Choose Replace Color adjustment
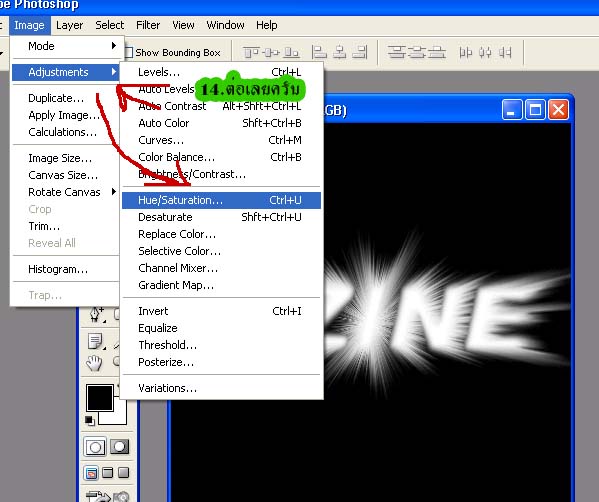The image size is (599, 502). pyautogui.click(x=221, y=234)
